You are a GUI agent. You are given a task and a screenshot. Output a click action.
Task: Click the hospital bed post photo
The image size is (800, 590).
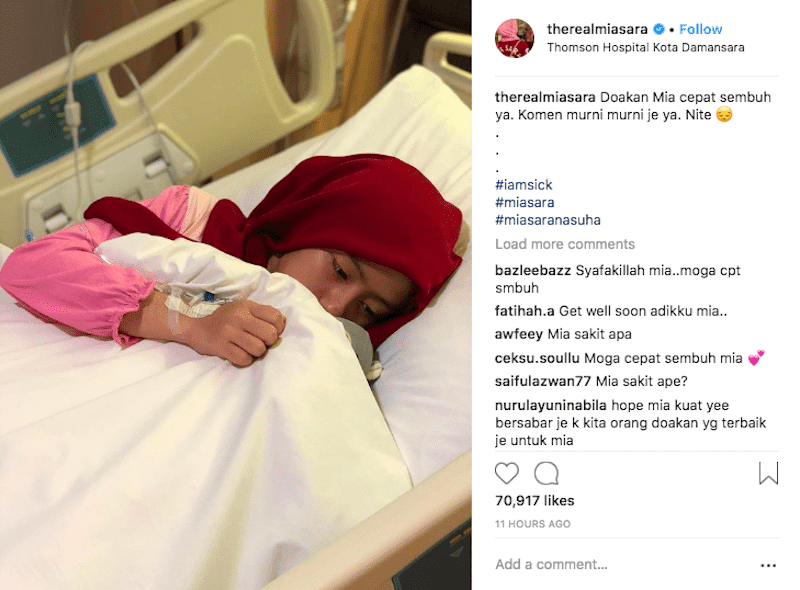point(236,295)
